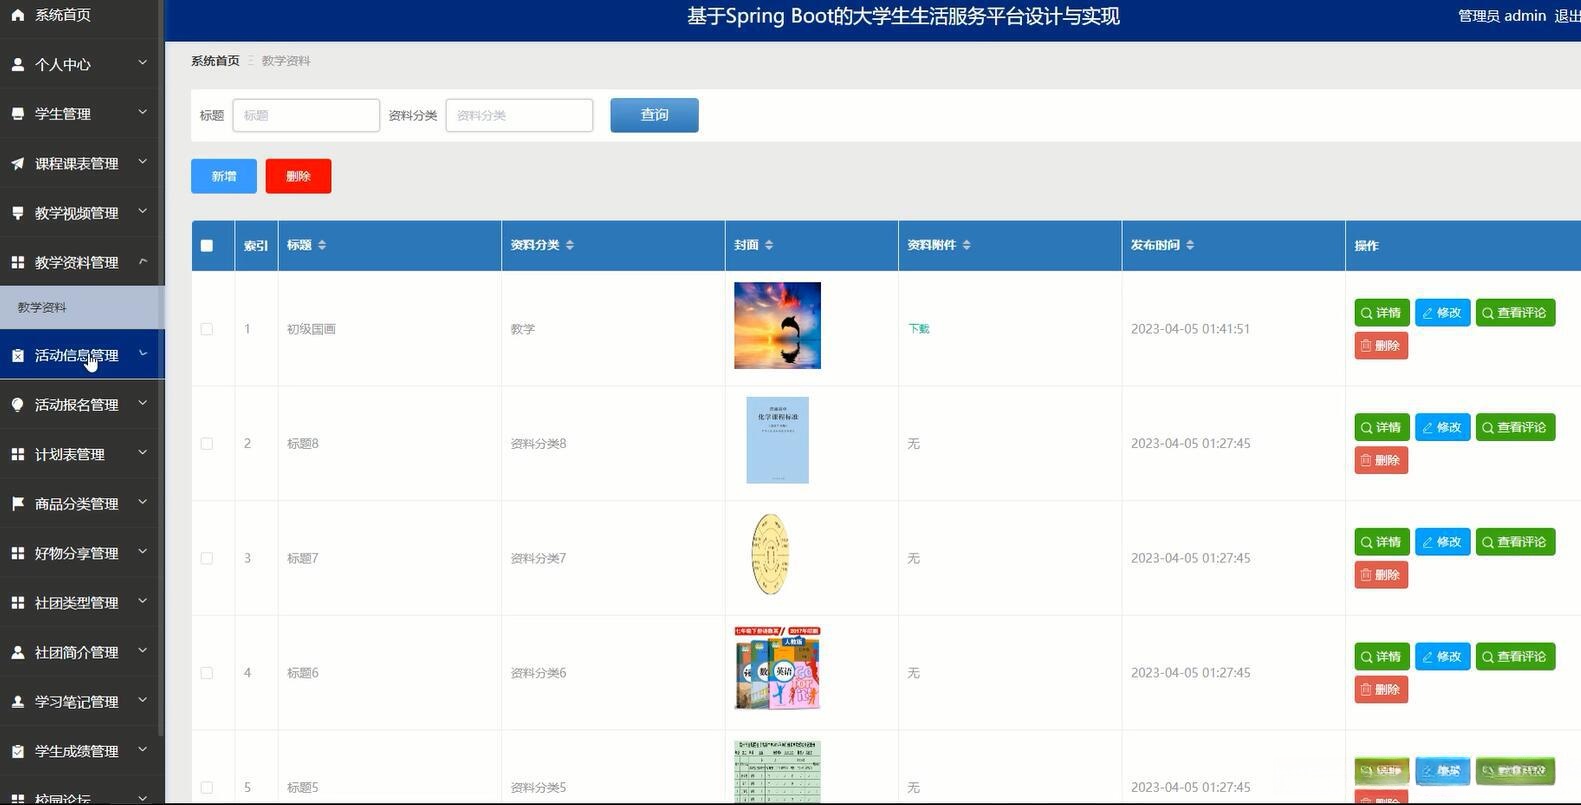Open 详情 for 初级国画 row
The width and height of the screenshot is (1581, 805).
click(x=1382, y=313)
